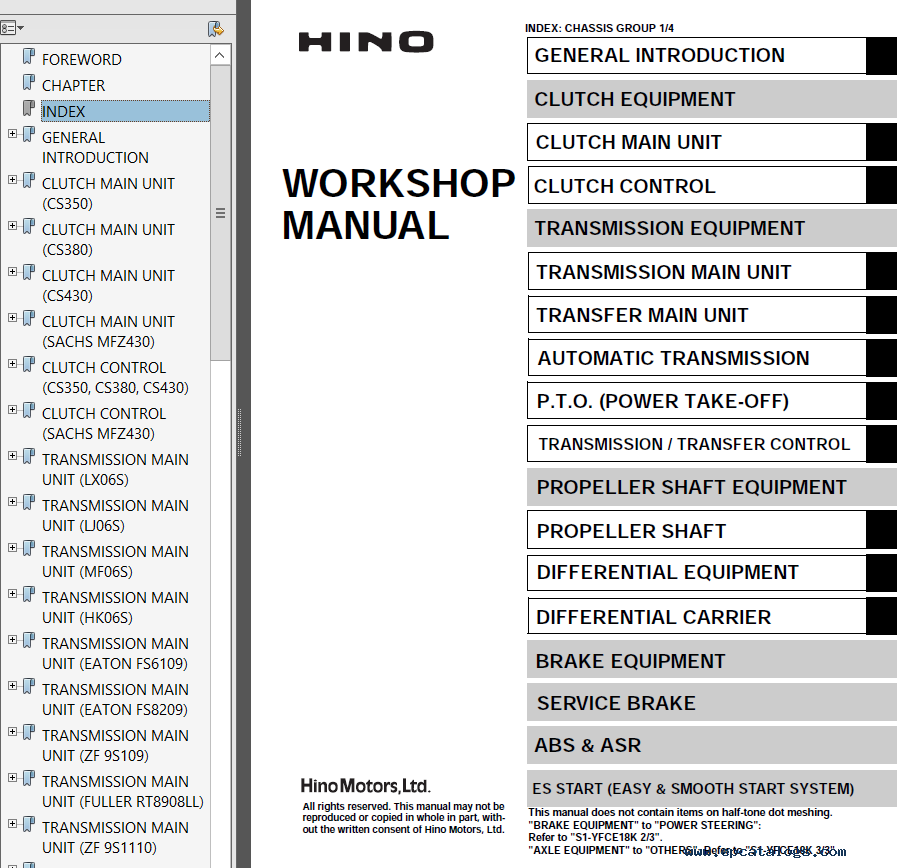Go to TRANSMISSION MAIN UNIT (EATON FS6109) bookmark
Viewport: 897px width, 868px height.
tap(115, 653)
